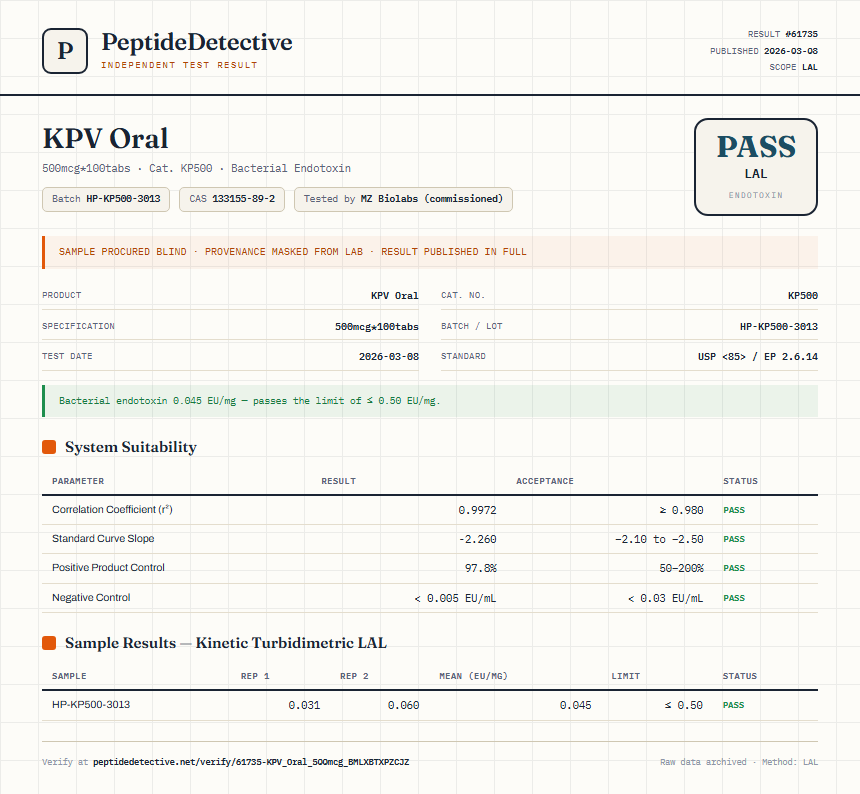Click PASS status for Negative Control
The height and width of the screenshot is (794, 860).
tap(734, 599)
